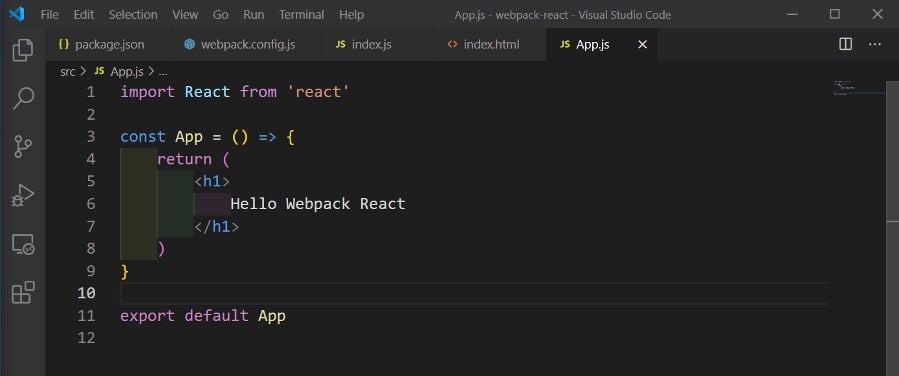Open the Run and Debug view
The height and width of the screenshot is (376, 899).
point(23,195)
